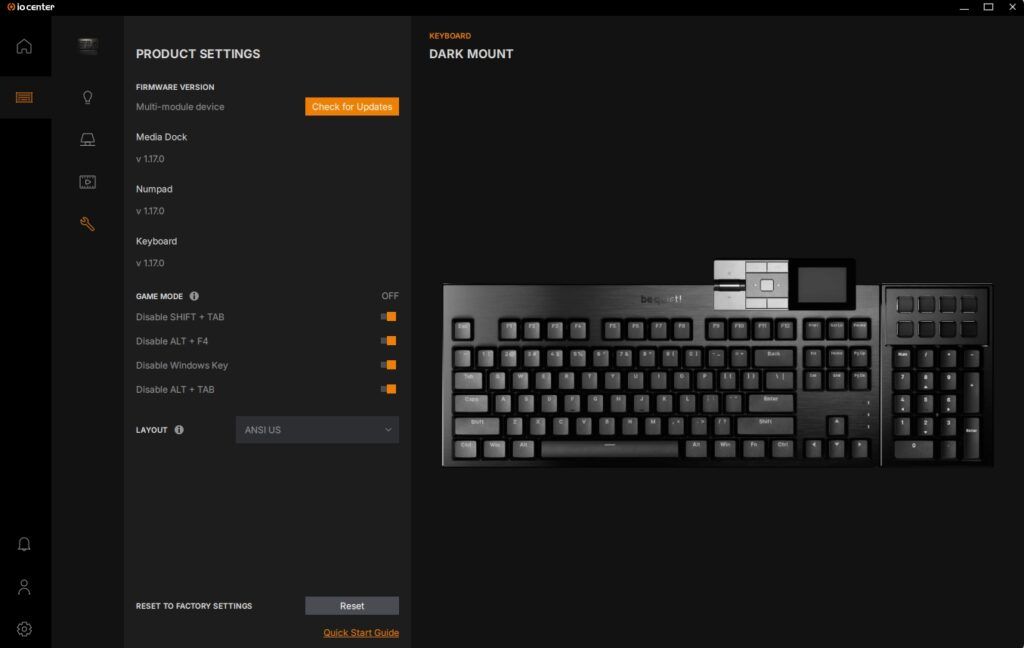This screenshot has height=648, width=1024.
Task: Click the Reset factory settings button
Action: pyautogui.click(x=352, y=606)
